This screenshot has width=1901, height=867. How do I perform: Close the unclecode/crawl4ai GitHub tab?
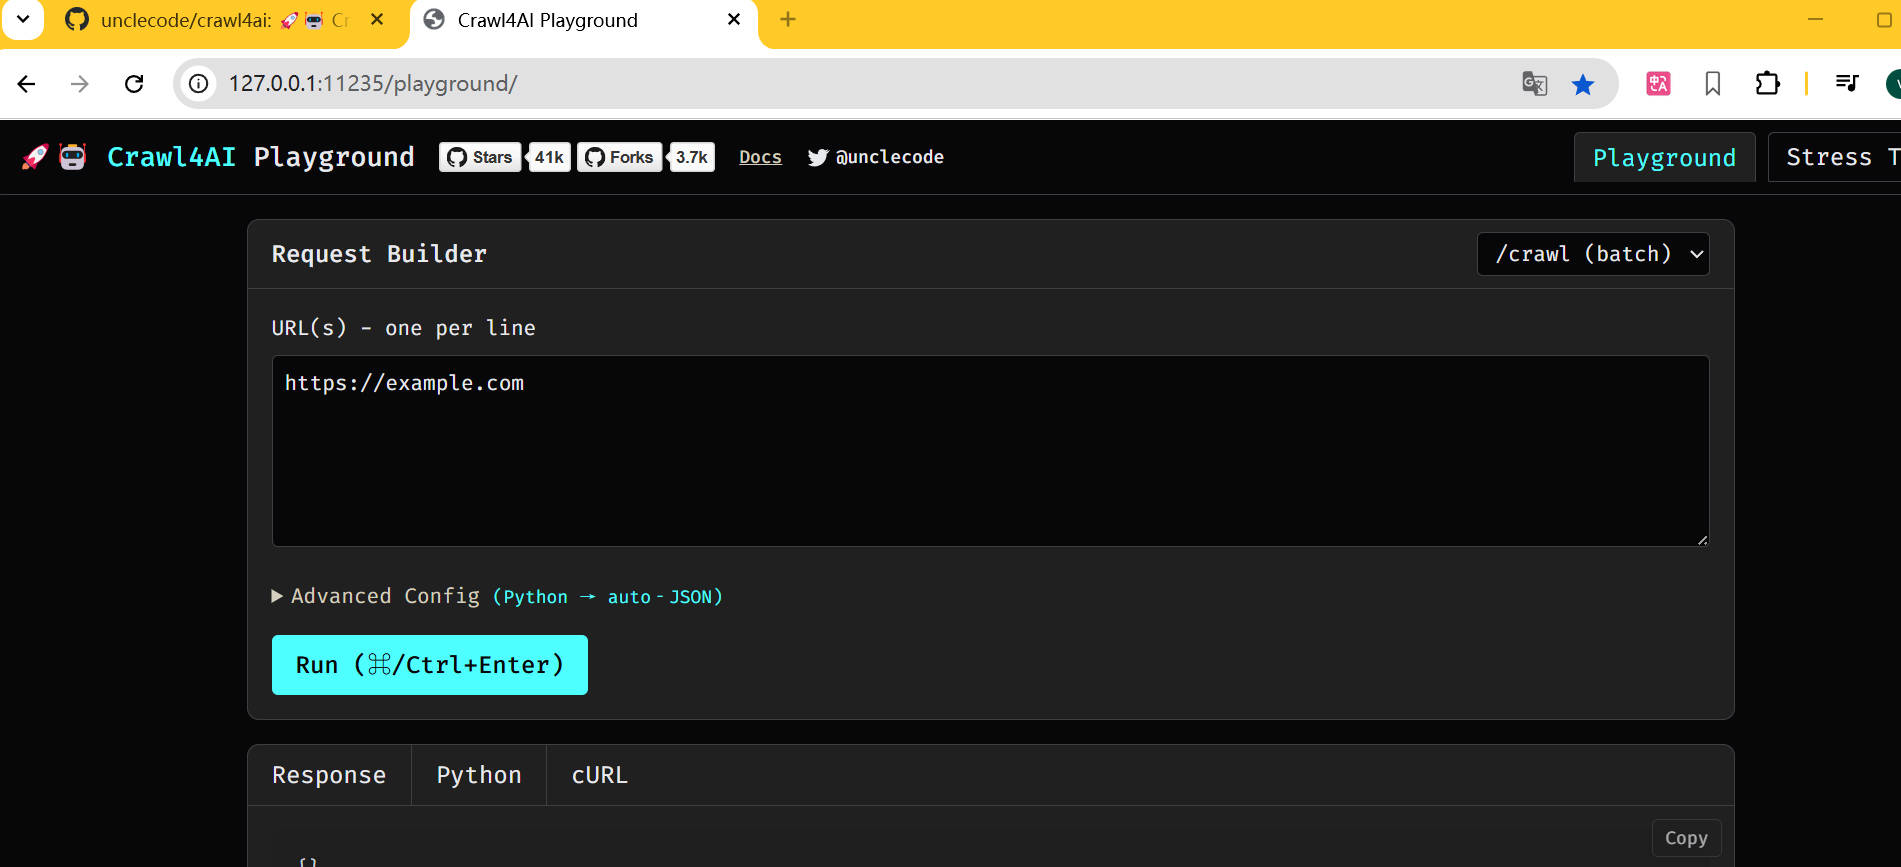click(377, 19)
